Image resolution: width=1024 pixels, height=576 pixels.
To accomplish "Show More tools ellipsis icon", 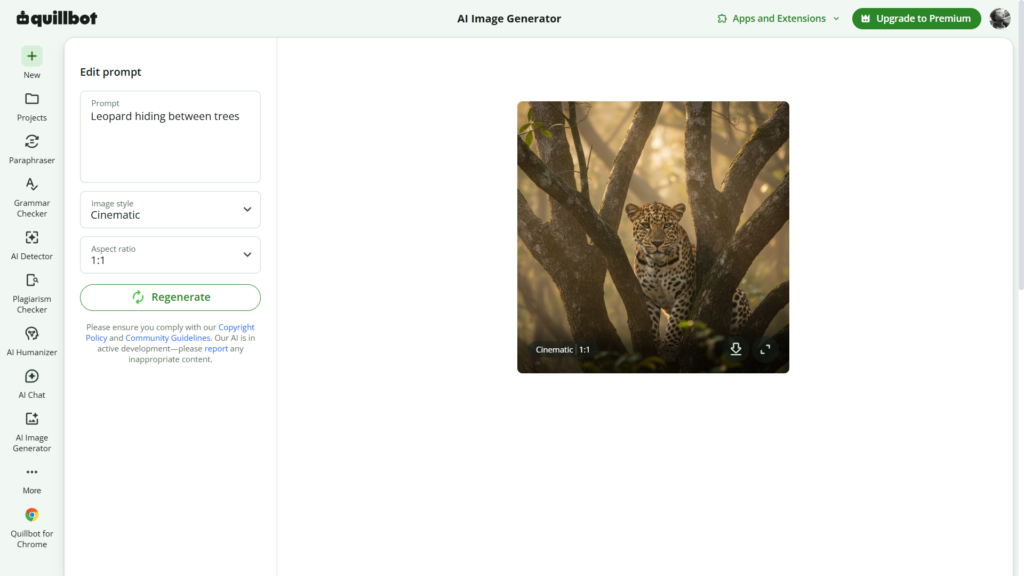I will click(31, 472).
